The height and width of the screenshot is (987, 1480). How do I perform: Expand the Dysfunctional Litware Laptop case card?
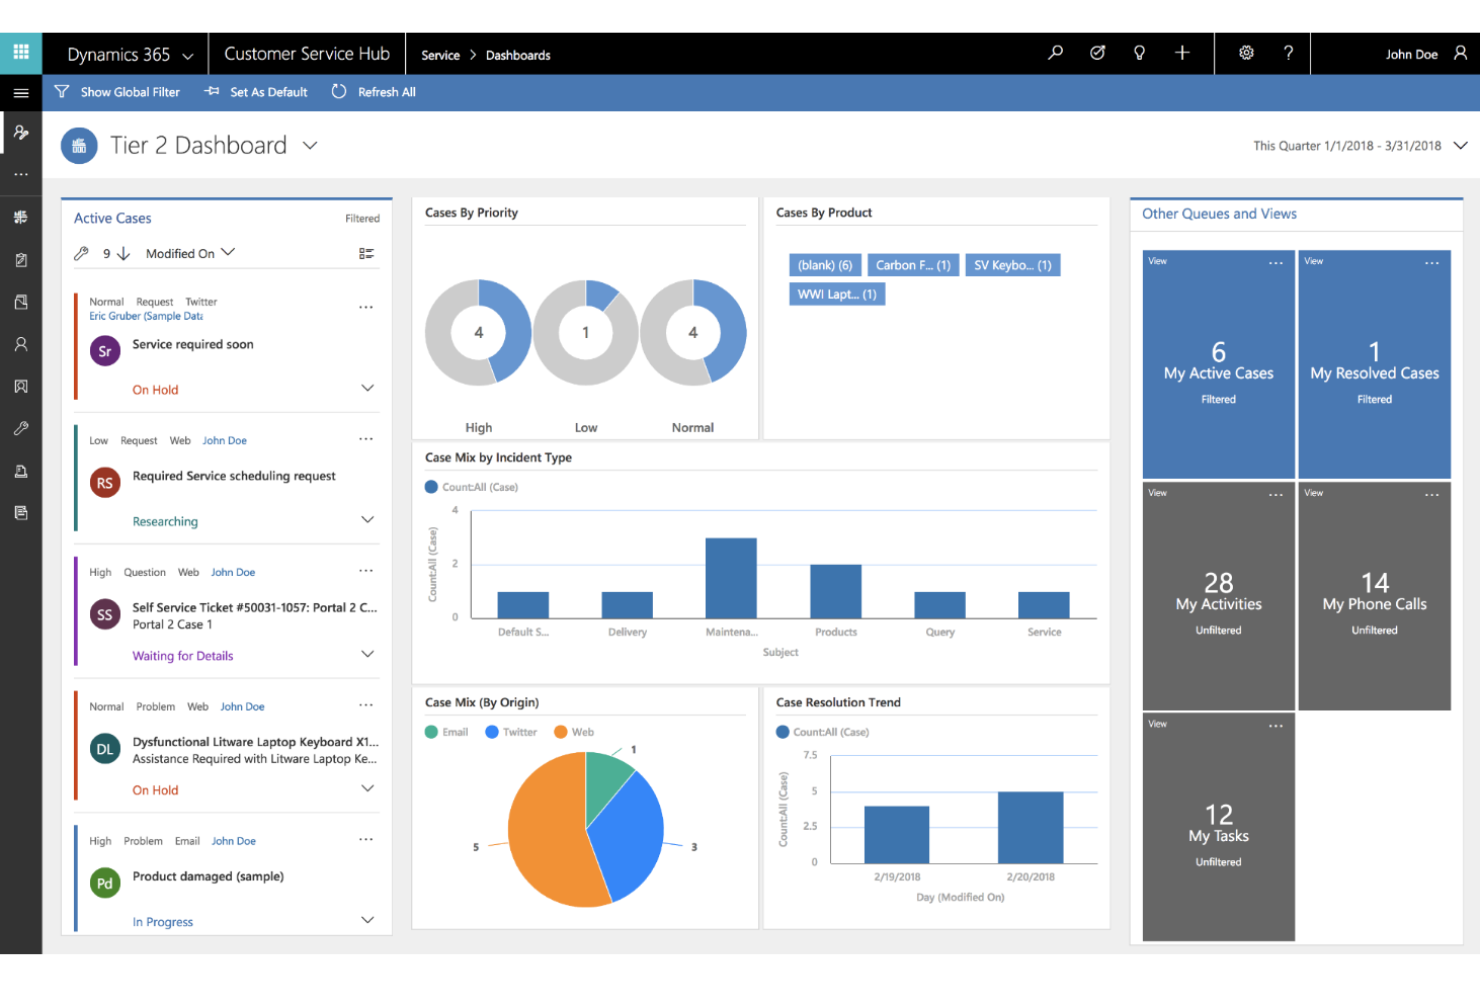tap(367, 788)
